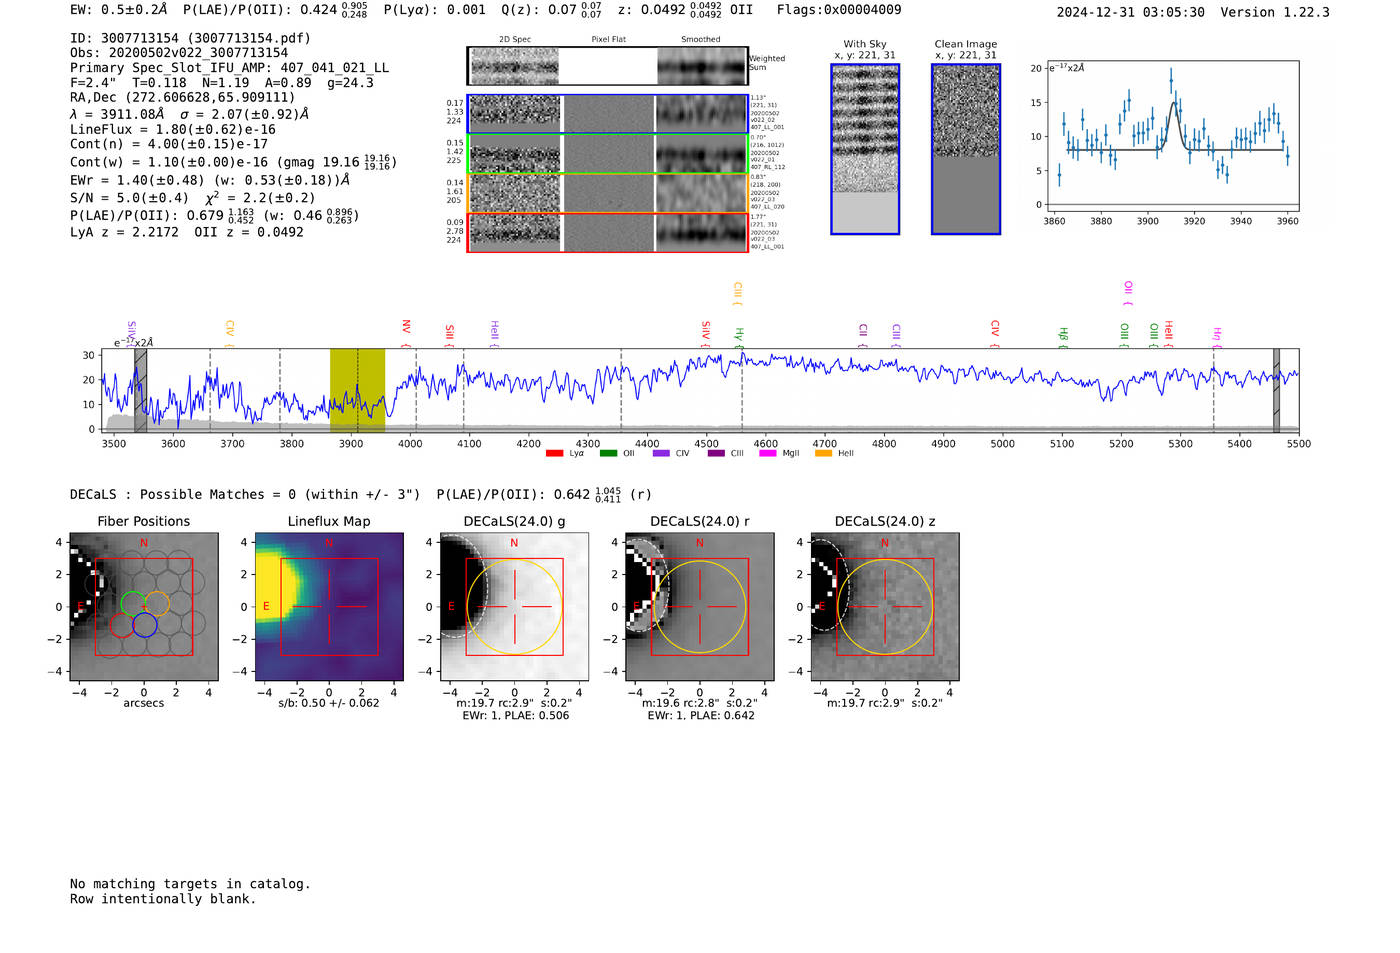Open the DECaLS(24.0) r image
The image size is (1400, 953).
click(x=699, y=607)
